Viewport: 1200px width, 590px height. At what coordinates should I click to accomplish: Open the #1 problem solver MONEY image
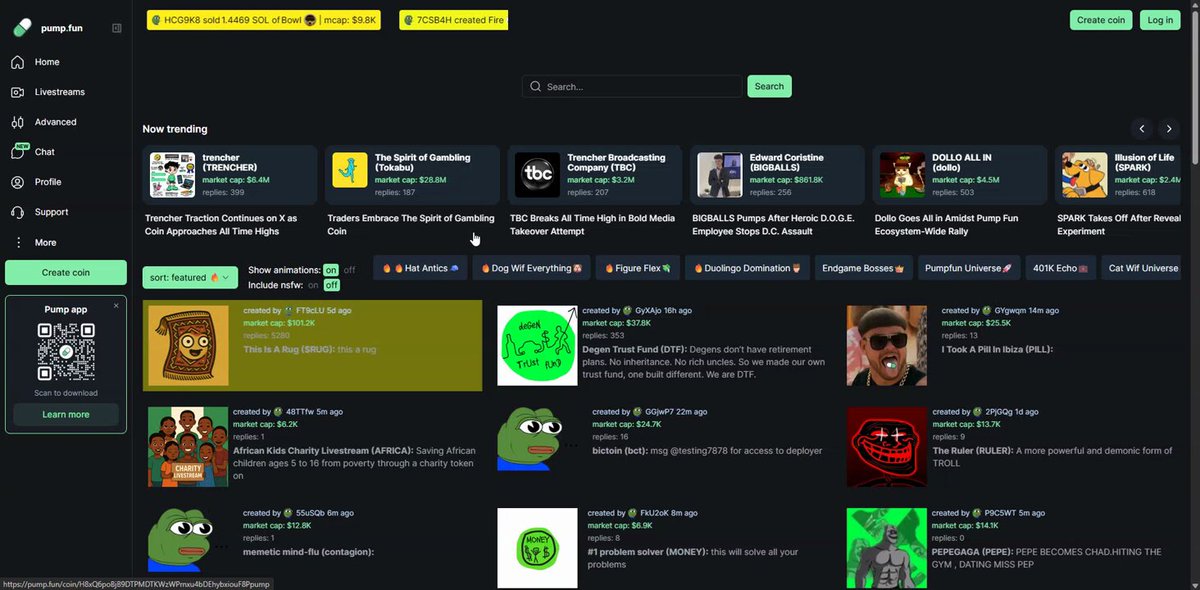(538, 547)
